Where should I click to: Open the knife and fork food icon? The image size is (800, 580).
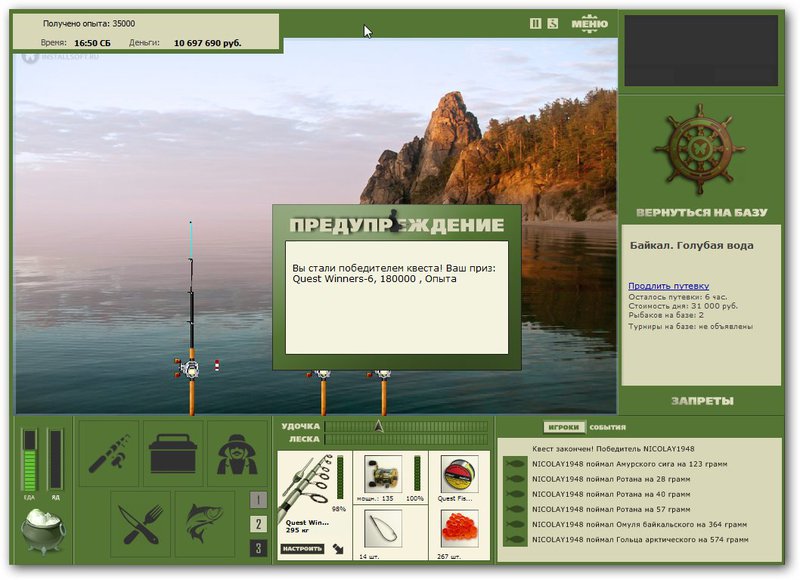pos(140,524)
